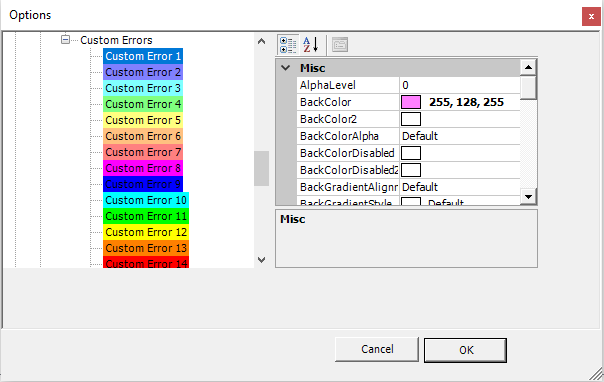Select the BackColorDisabled2 property name
The height and width of the screenshot is (382, 604).
[x=349, y=170]
